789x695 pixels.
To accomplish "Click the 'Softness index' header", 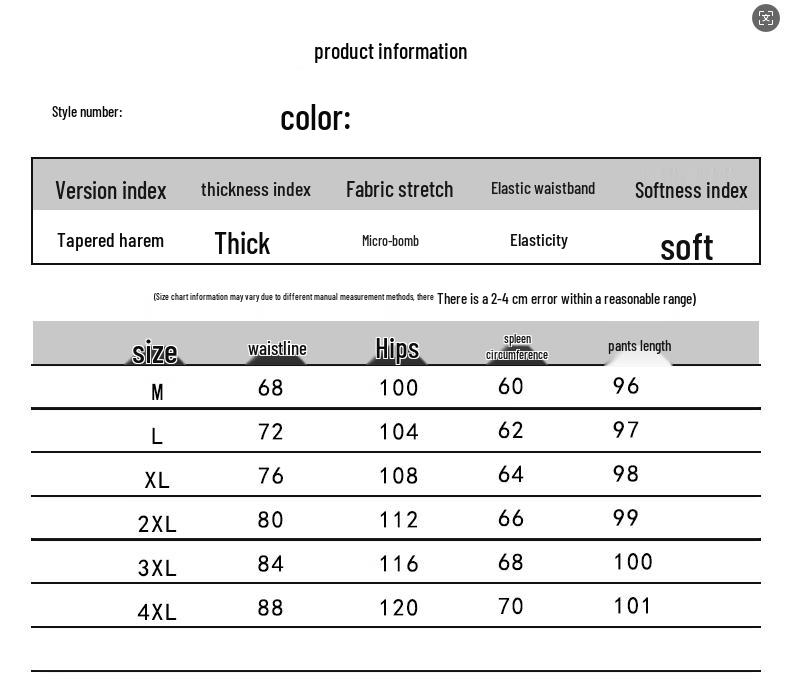I will tap(691, 190).
